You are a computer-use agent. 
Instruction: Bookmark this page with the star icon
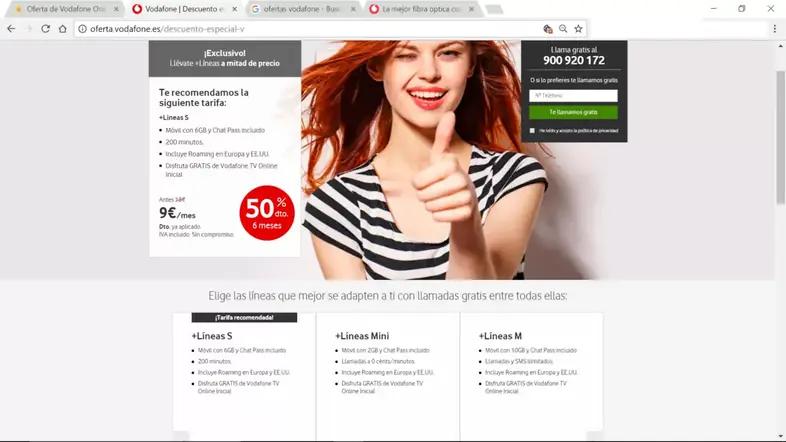578,29
